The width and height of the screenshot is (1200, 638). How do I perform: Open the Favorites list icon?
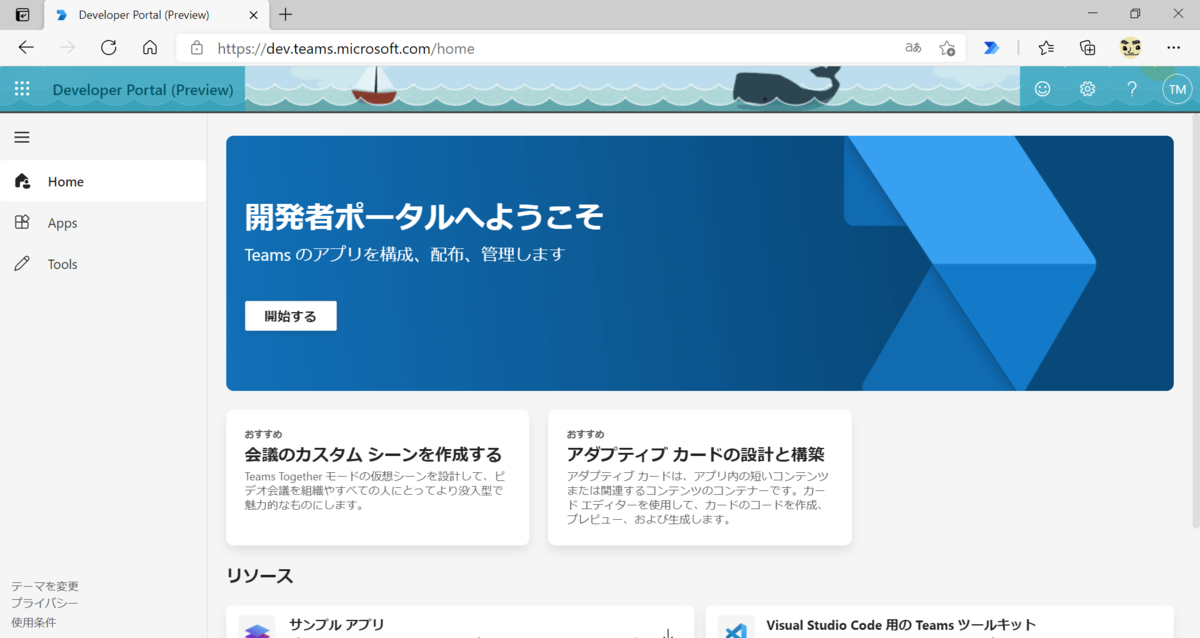(1046, 47)
